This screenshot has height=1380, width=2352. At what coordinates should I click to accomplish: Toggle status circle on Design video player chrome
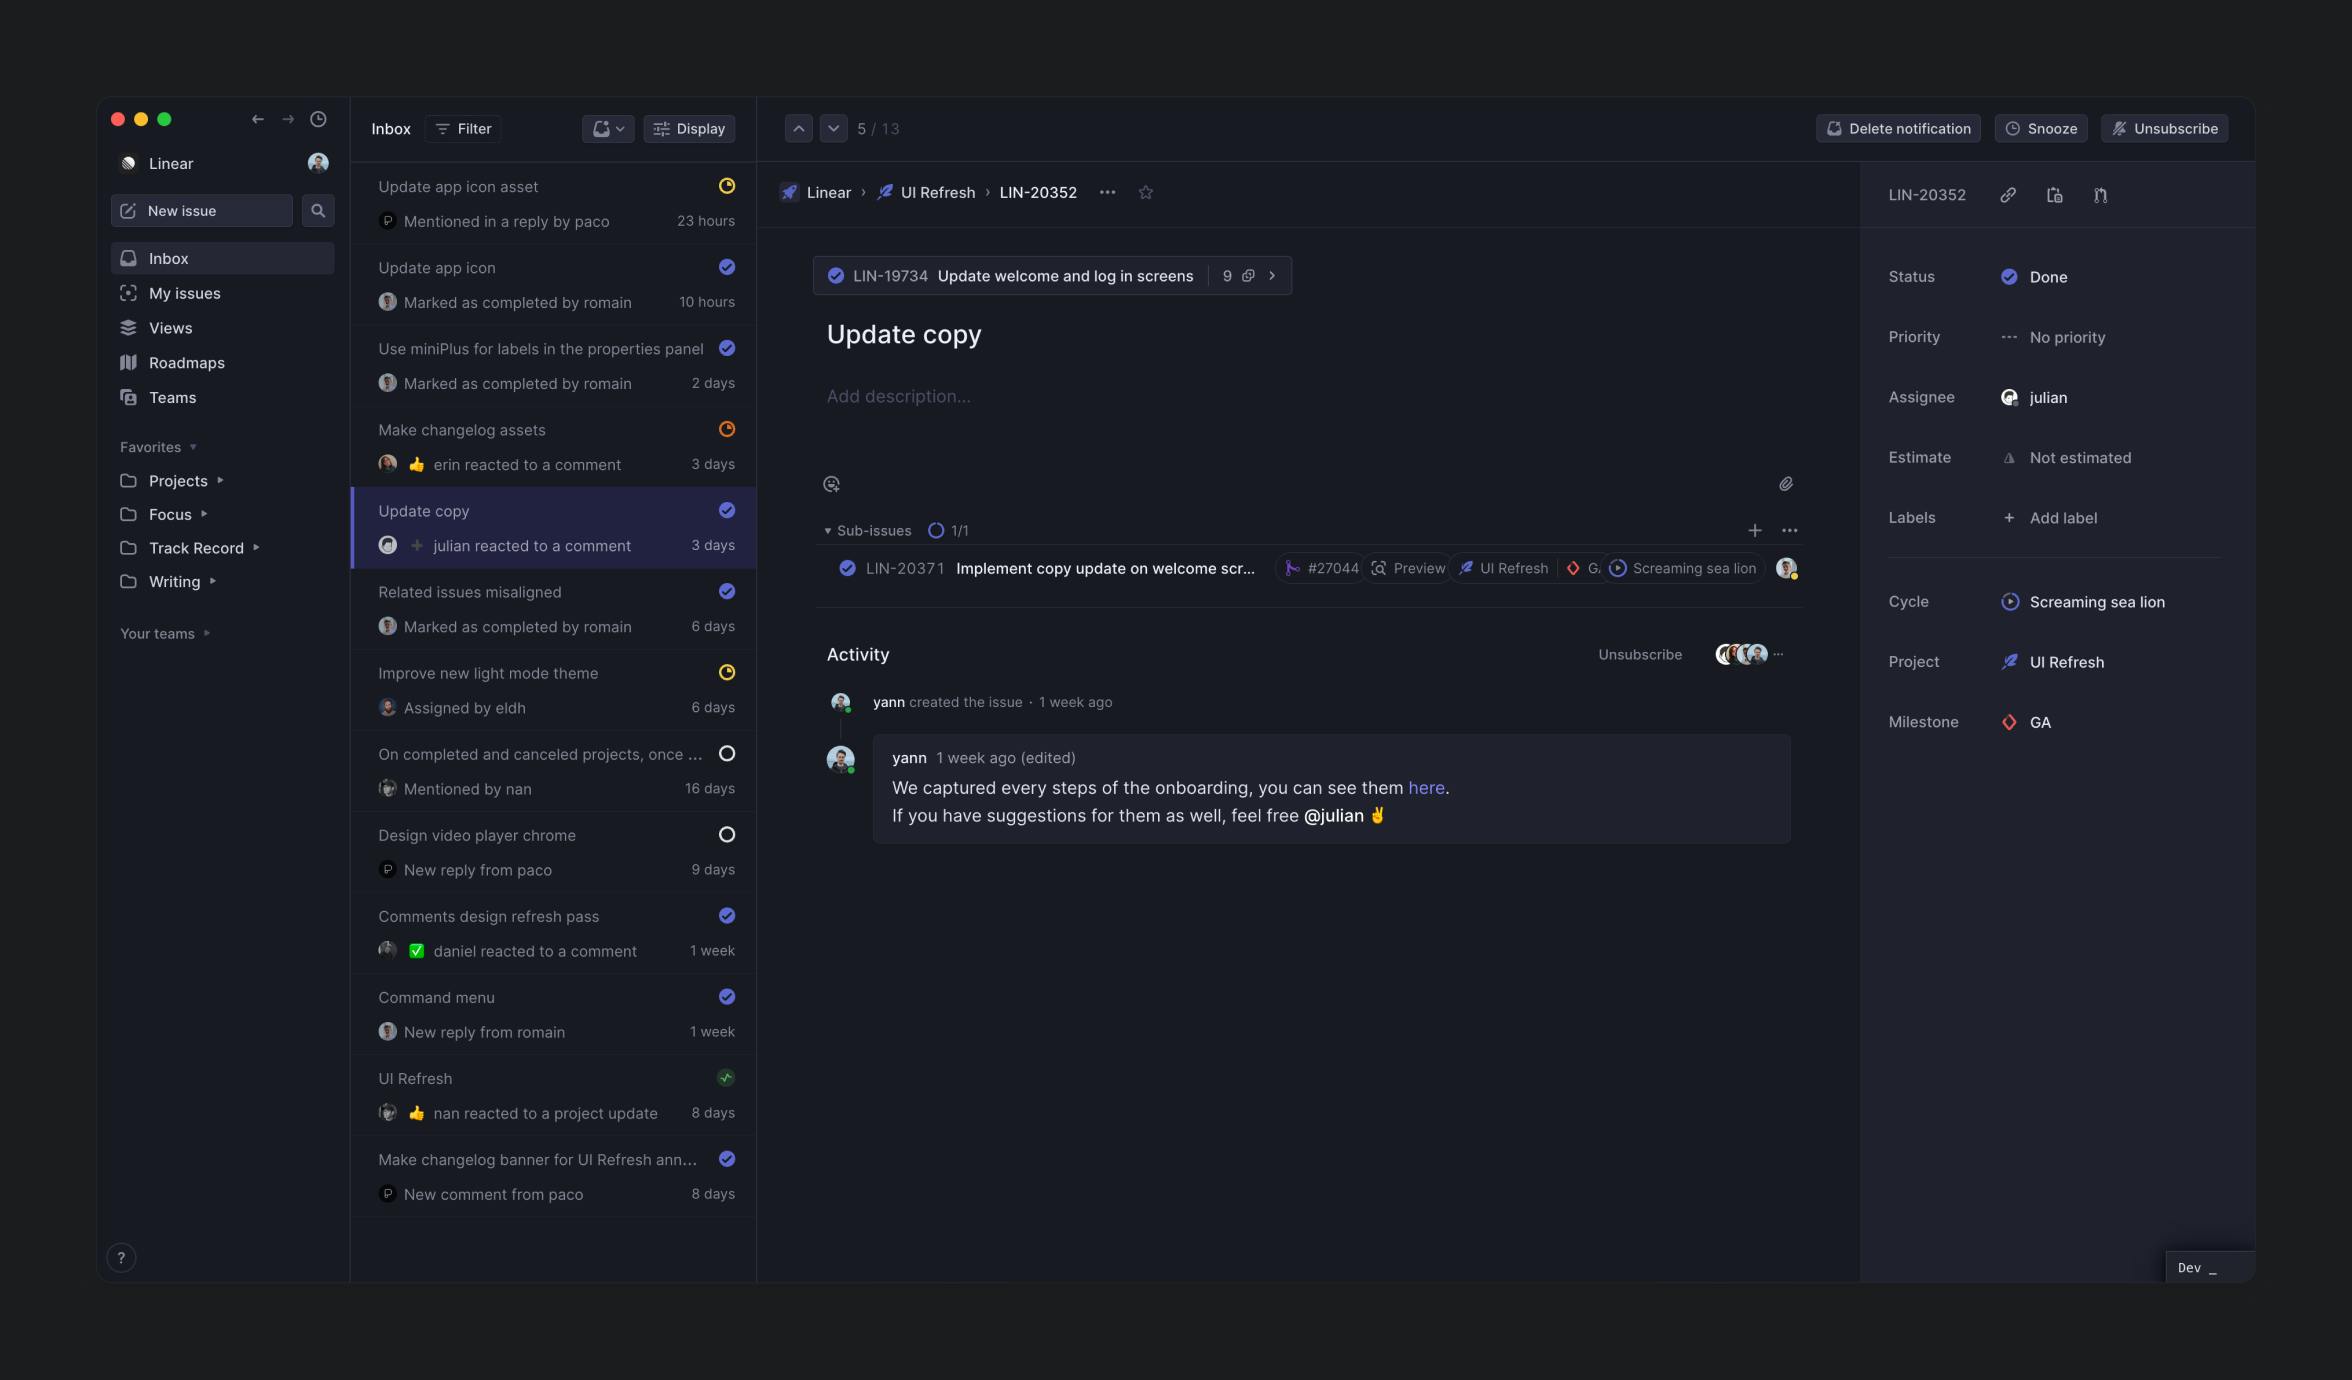click(727, 834)
